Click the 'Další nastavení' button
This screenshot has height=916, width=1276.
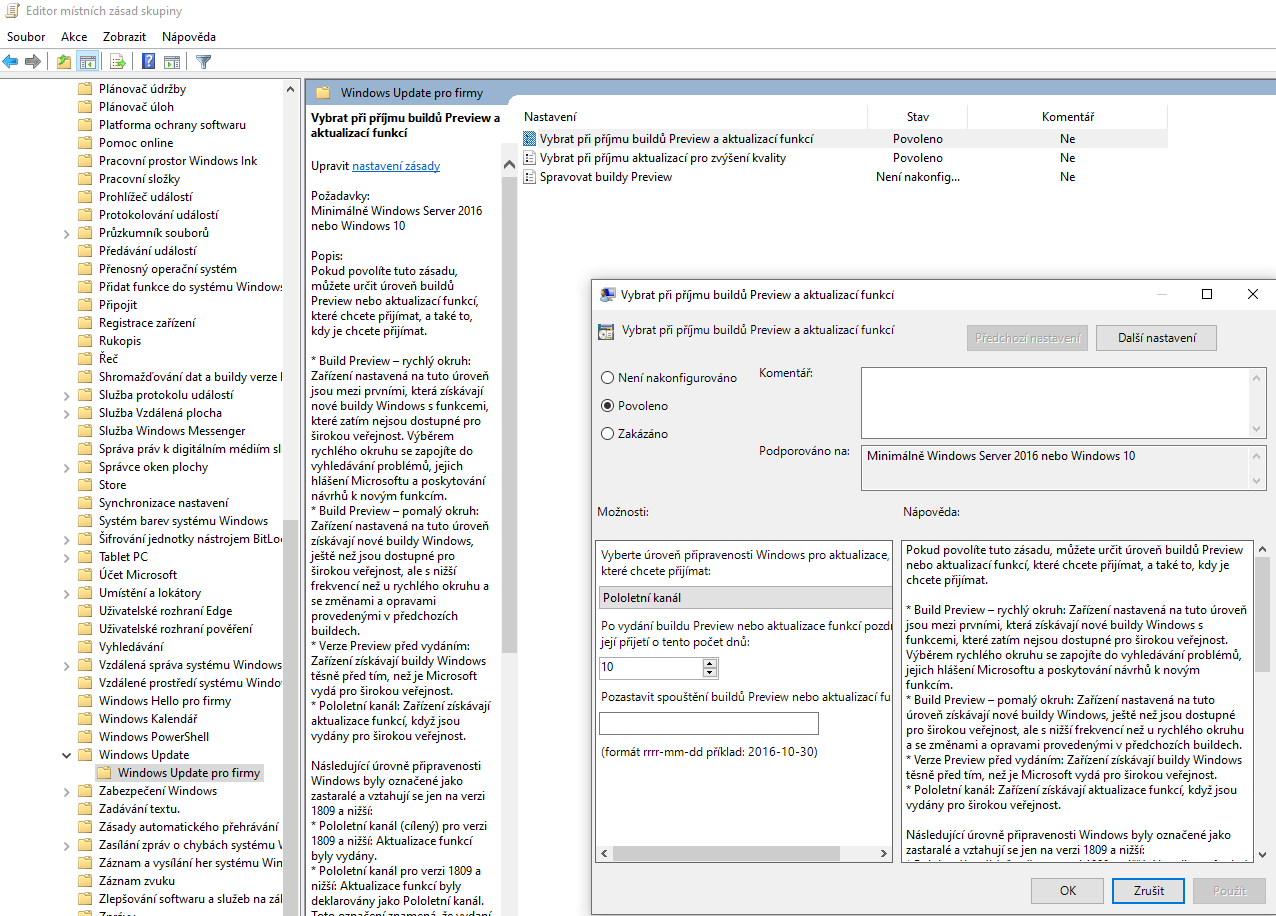coord(1155,338)
